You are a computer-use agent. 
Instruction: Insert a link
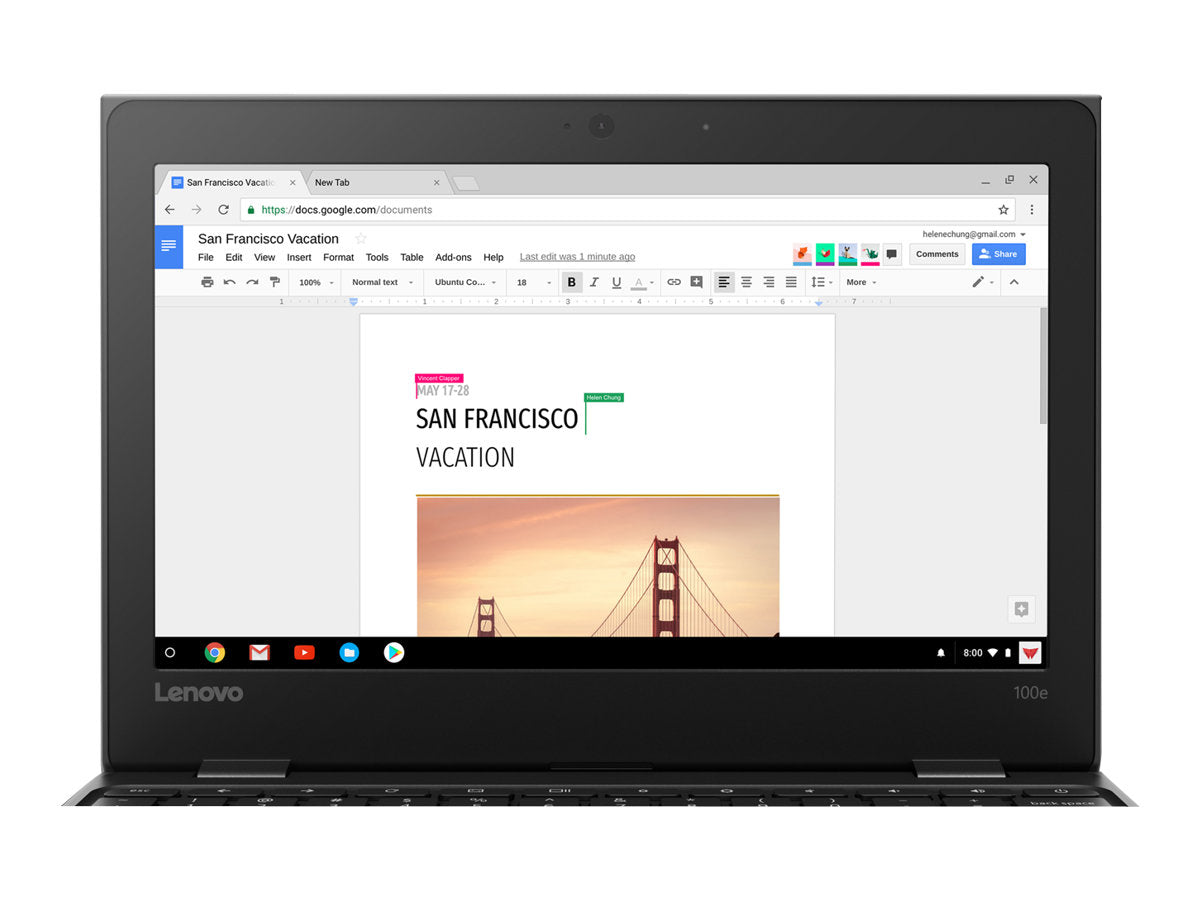click(x=674, y=282)
